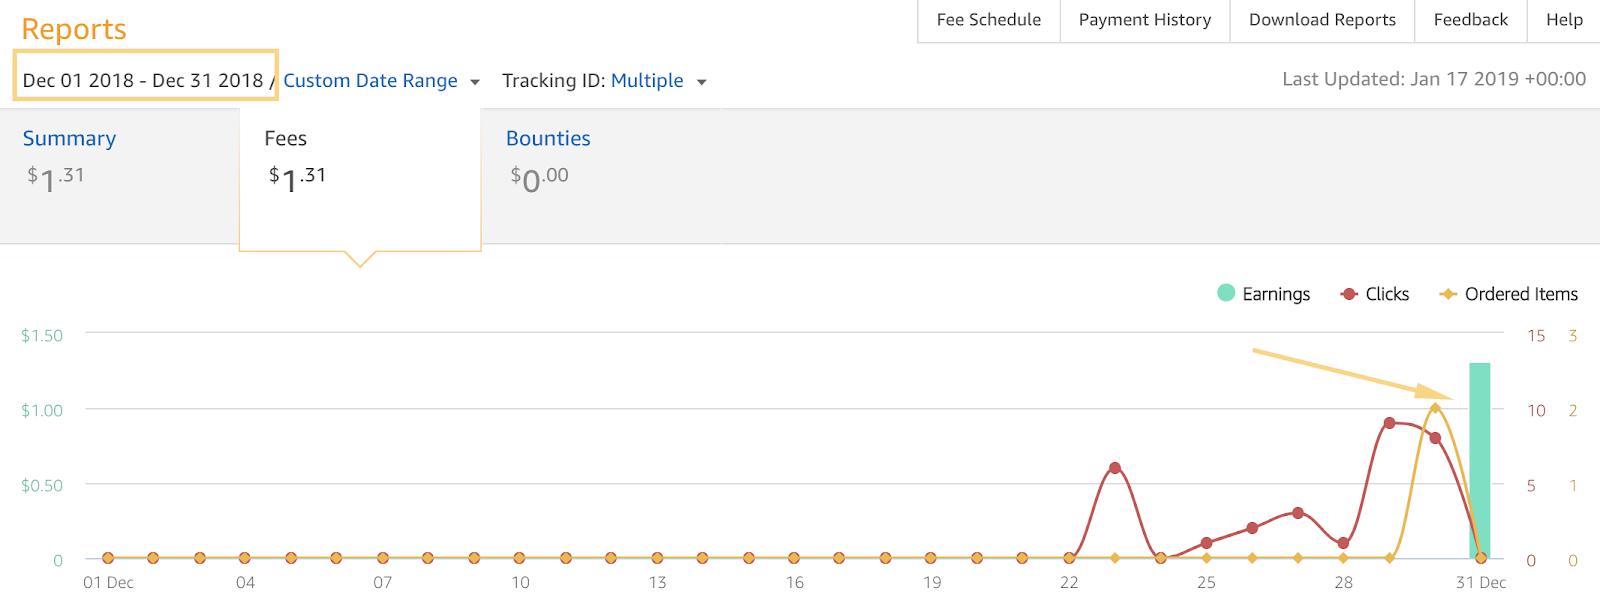Toggle the Earnings legend circle icon

[x=1226, y=293]
